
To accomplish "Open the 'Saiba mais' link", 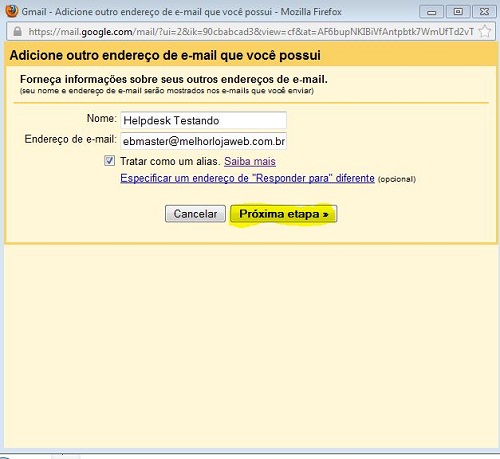I will click(250, 161).
